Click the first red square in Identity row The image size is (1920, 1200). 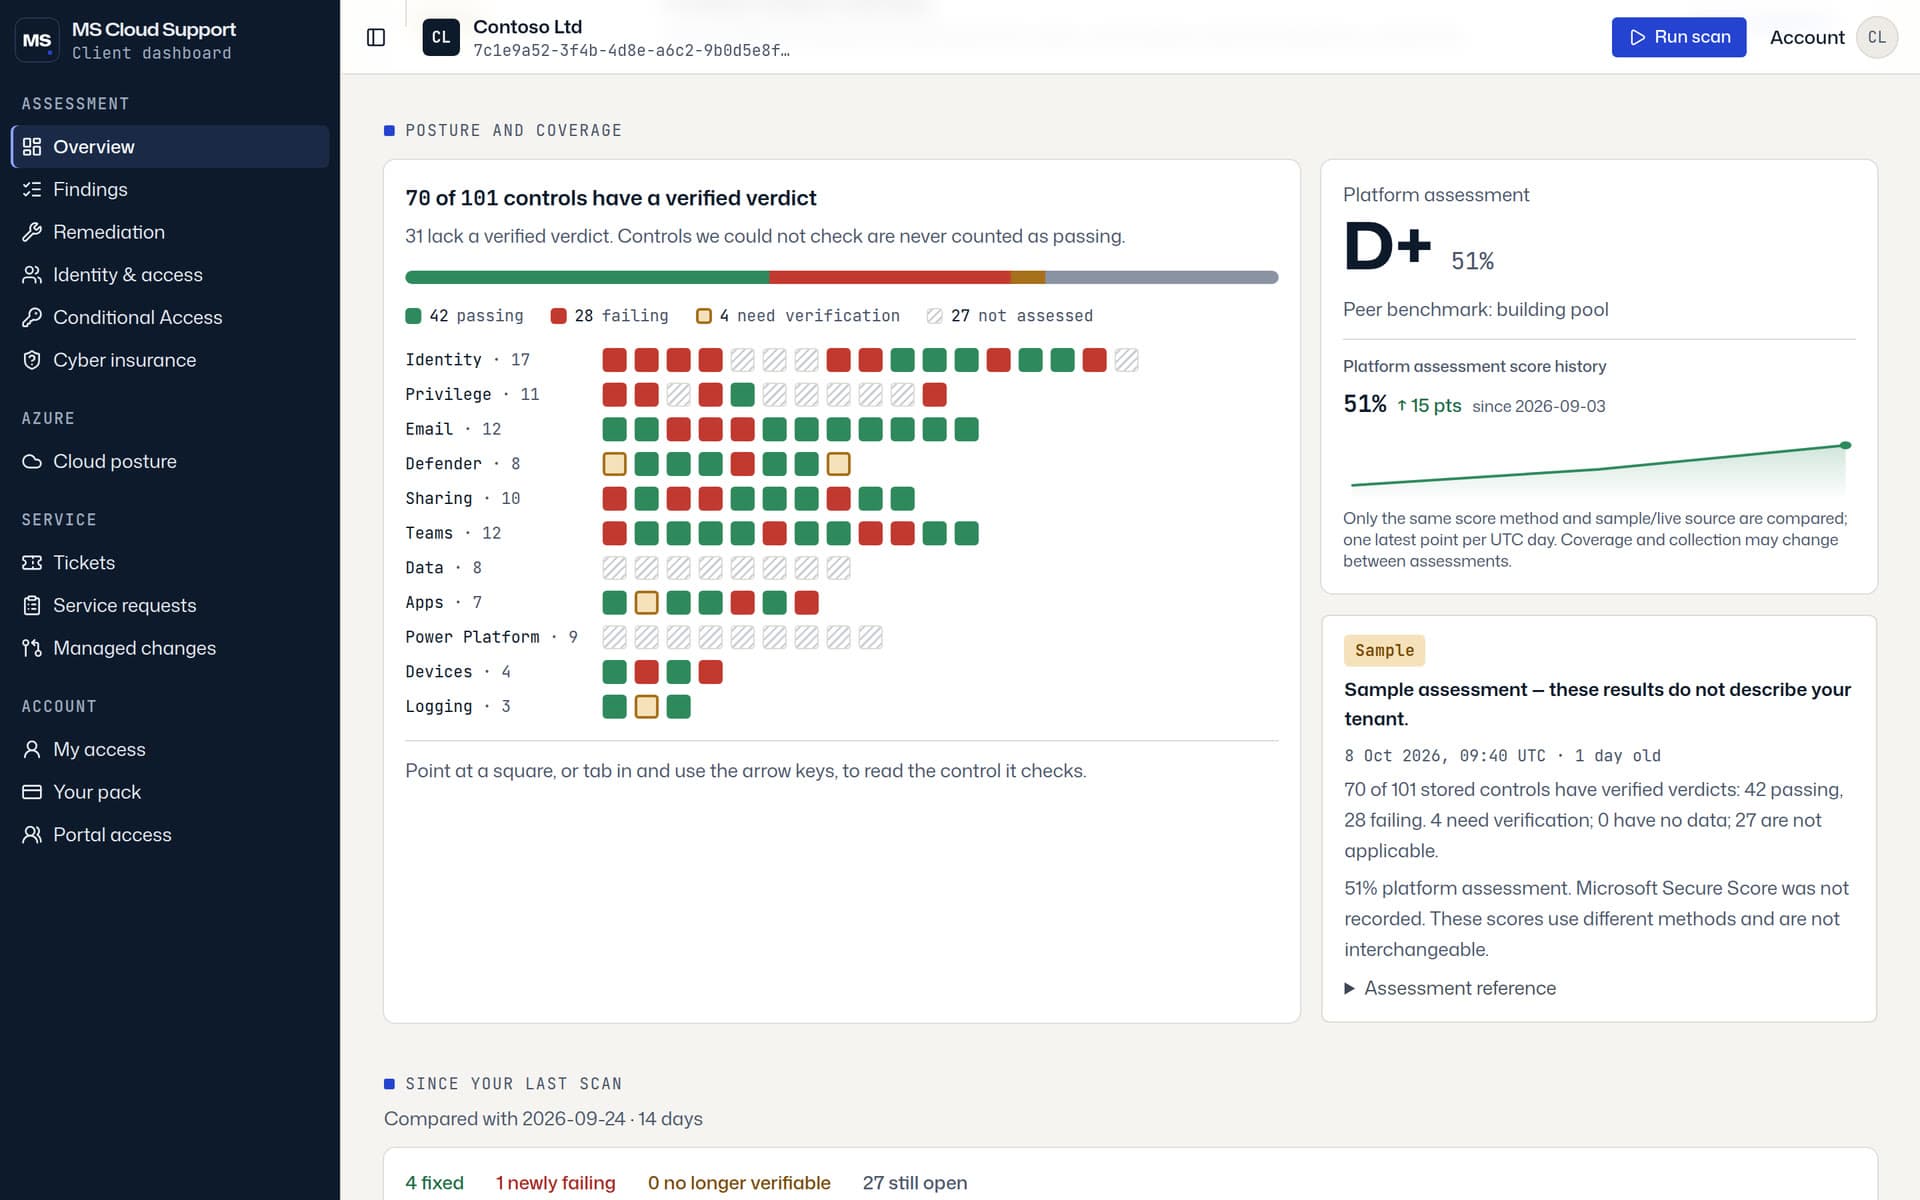(x=615, y=360)
